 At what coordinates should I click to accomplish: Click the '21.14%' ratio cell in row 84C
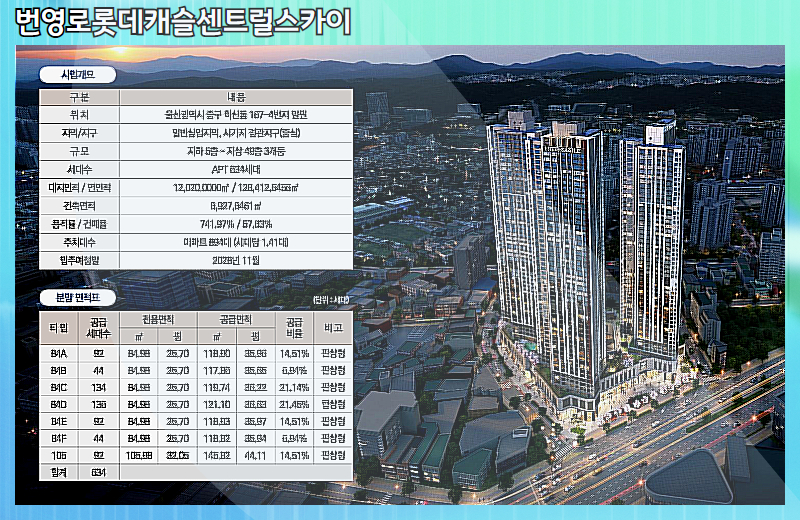[294, 387]
